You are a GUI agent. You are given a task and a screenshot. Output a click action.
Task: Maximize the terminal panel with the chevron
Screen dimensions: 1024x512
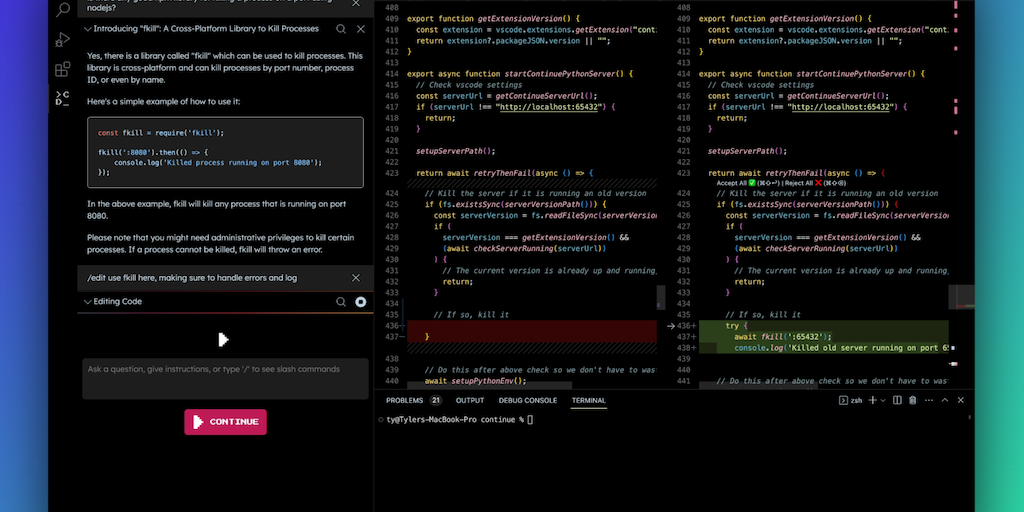click(x=946, y=400)
